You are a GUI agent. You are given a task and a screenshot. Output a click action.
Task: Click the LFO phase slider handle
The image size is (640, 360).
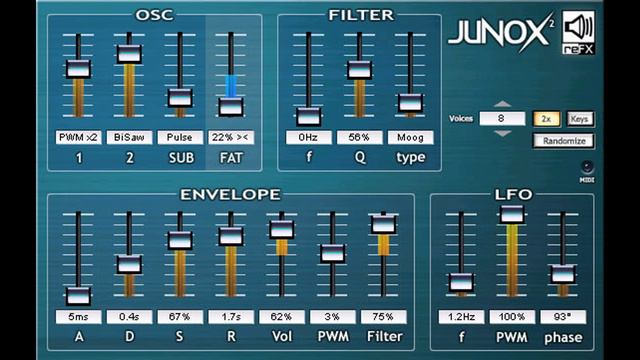pos(563,274)
